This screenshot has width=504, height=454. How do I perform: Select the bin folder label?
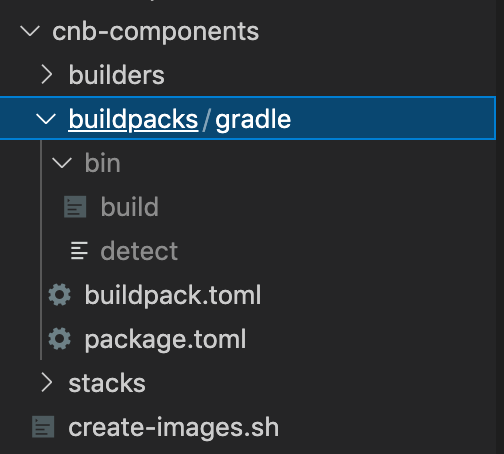[102, 163]
